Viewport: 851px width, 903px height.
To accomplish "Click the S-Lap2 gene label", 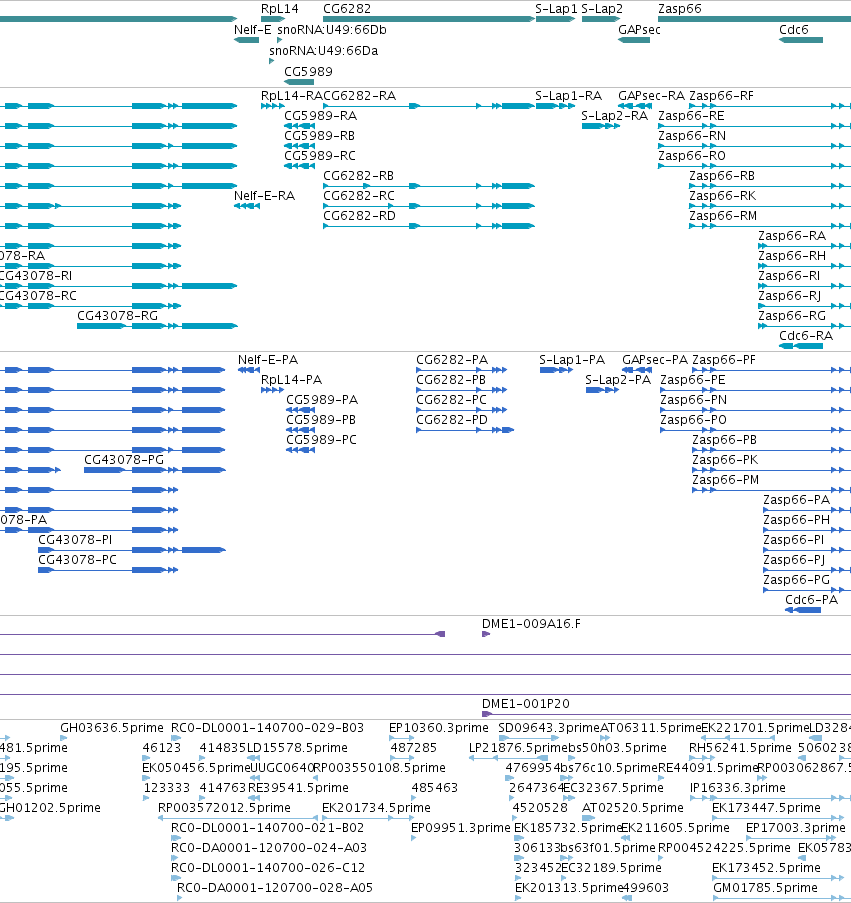I will [x=602, y=9].
